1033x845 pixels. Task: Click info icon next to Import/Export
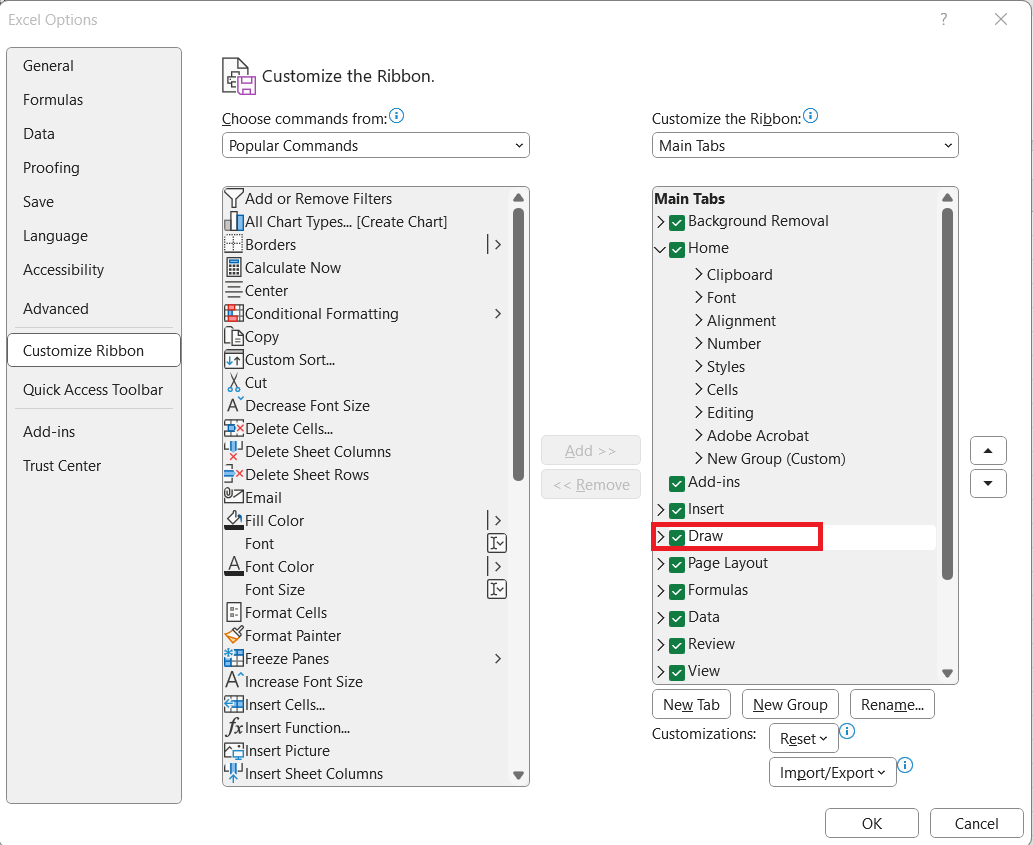(906, 765)
